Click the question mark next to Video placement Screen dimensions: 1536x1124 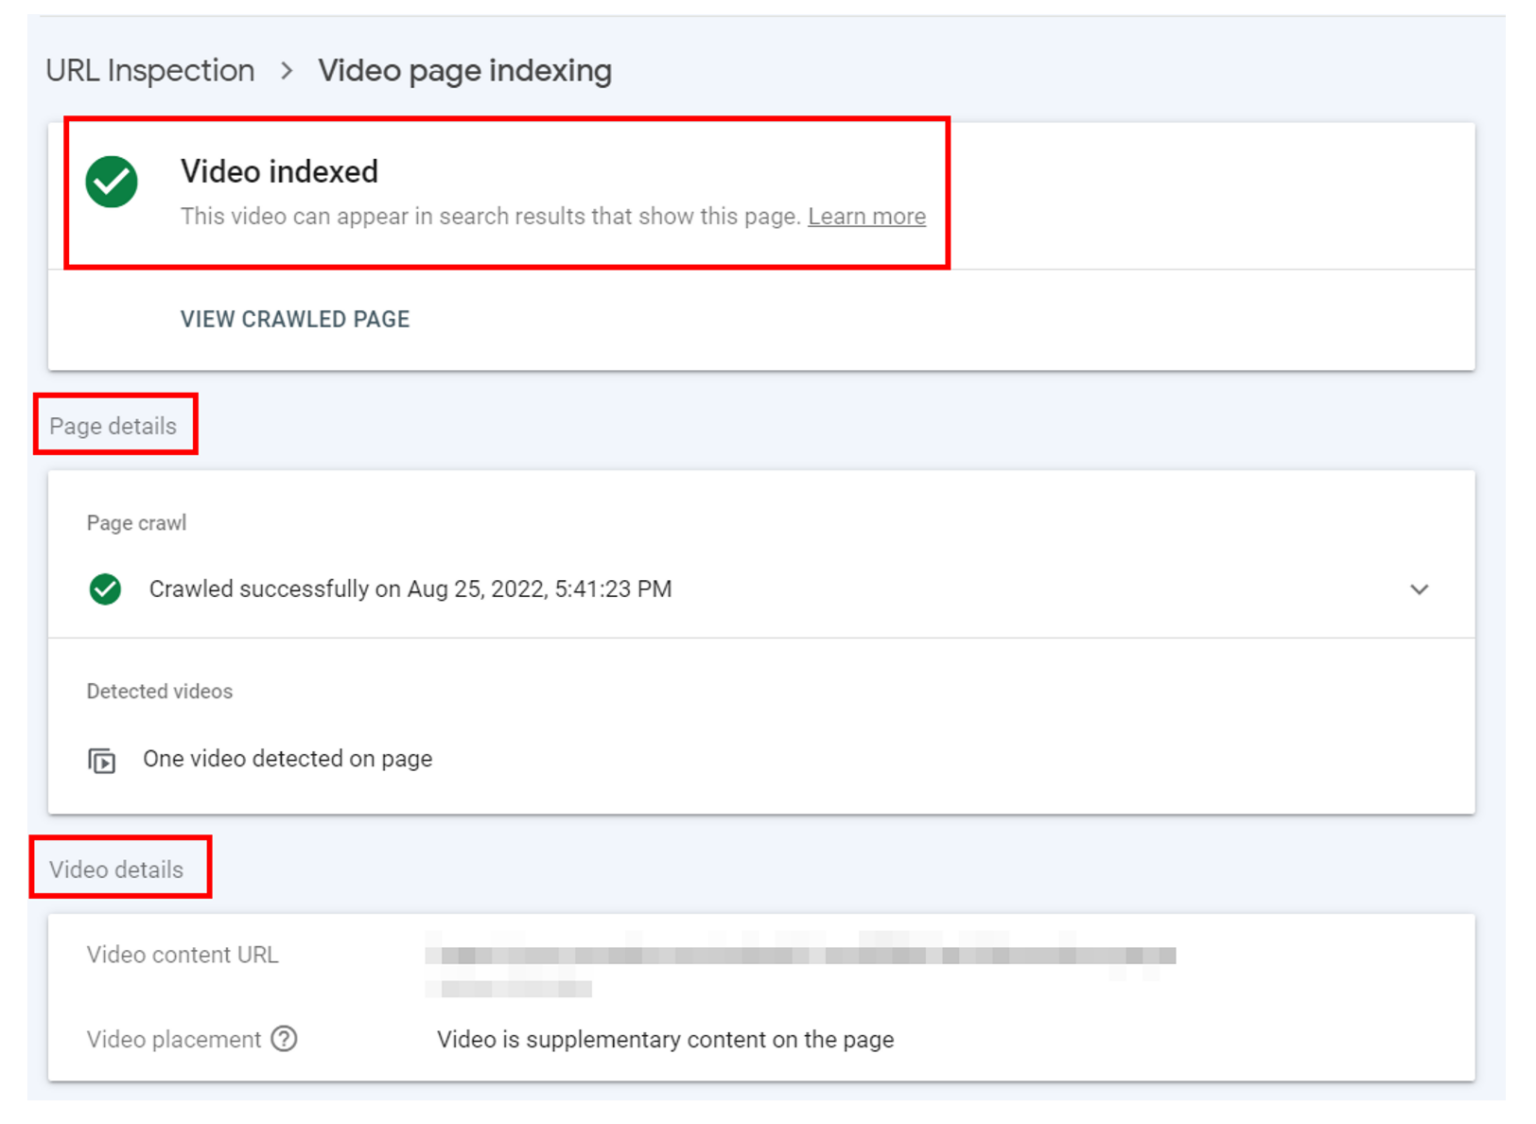tap(285, 1039)
